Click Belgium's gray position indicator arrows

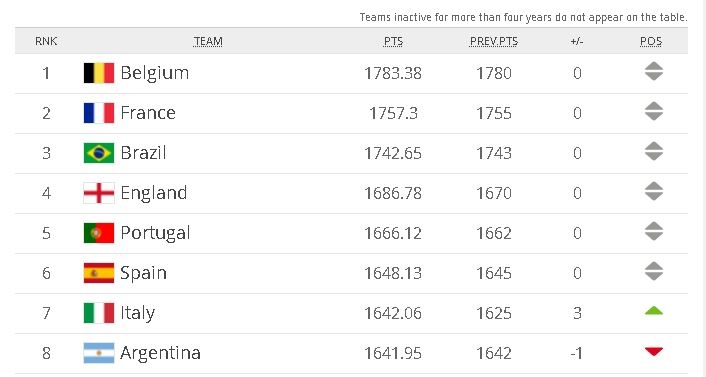(x=654, y=71)
